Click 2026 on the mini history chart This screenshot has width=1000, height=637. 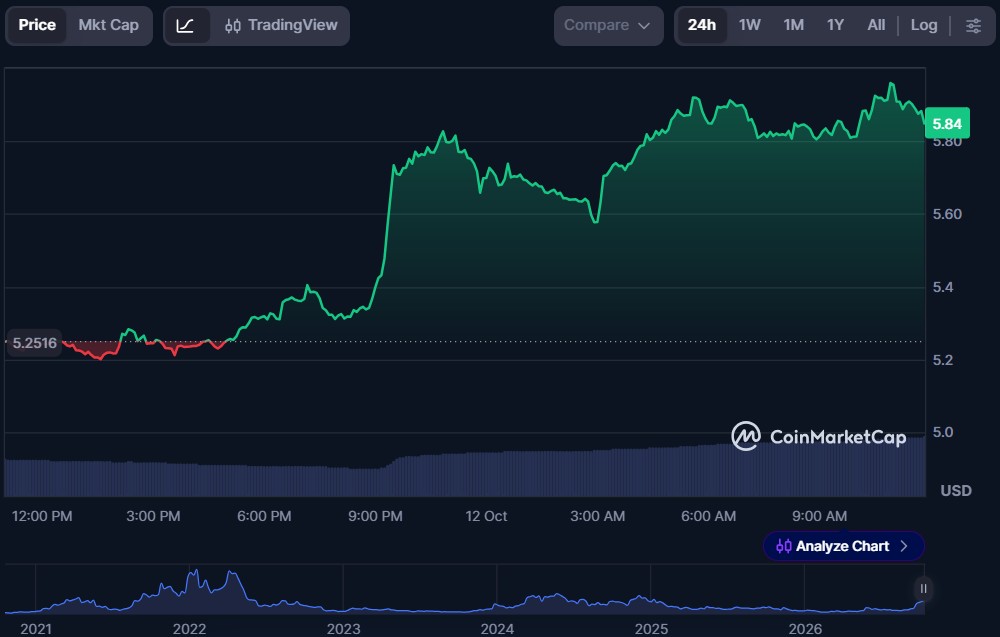(x=805, y=629)
